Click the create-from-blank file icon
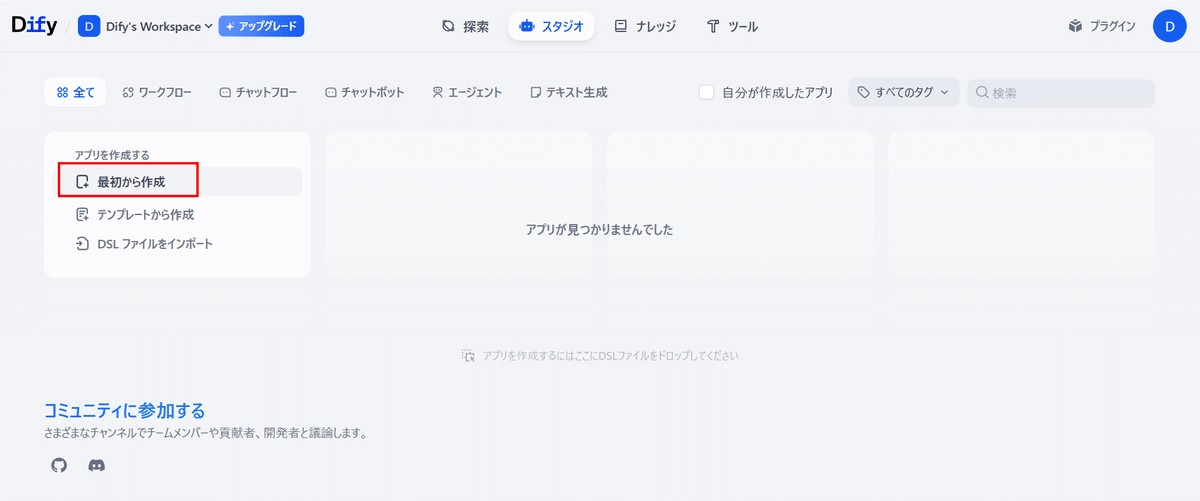Image resolution: width=1200 pixels, height=501 pixels. click(83, 182)
